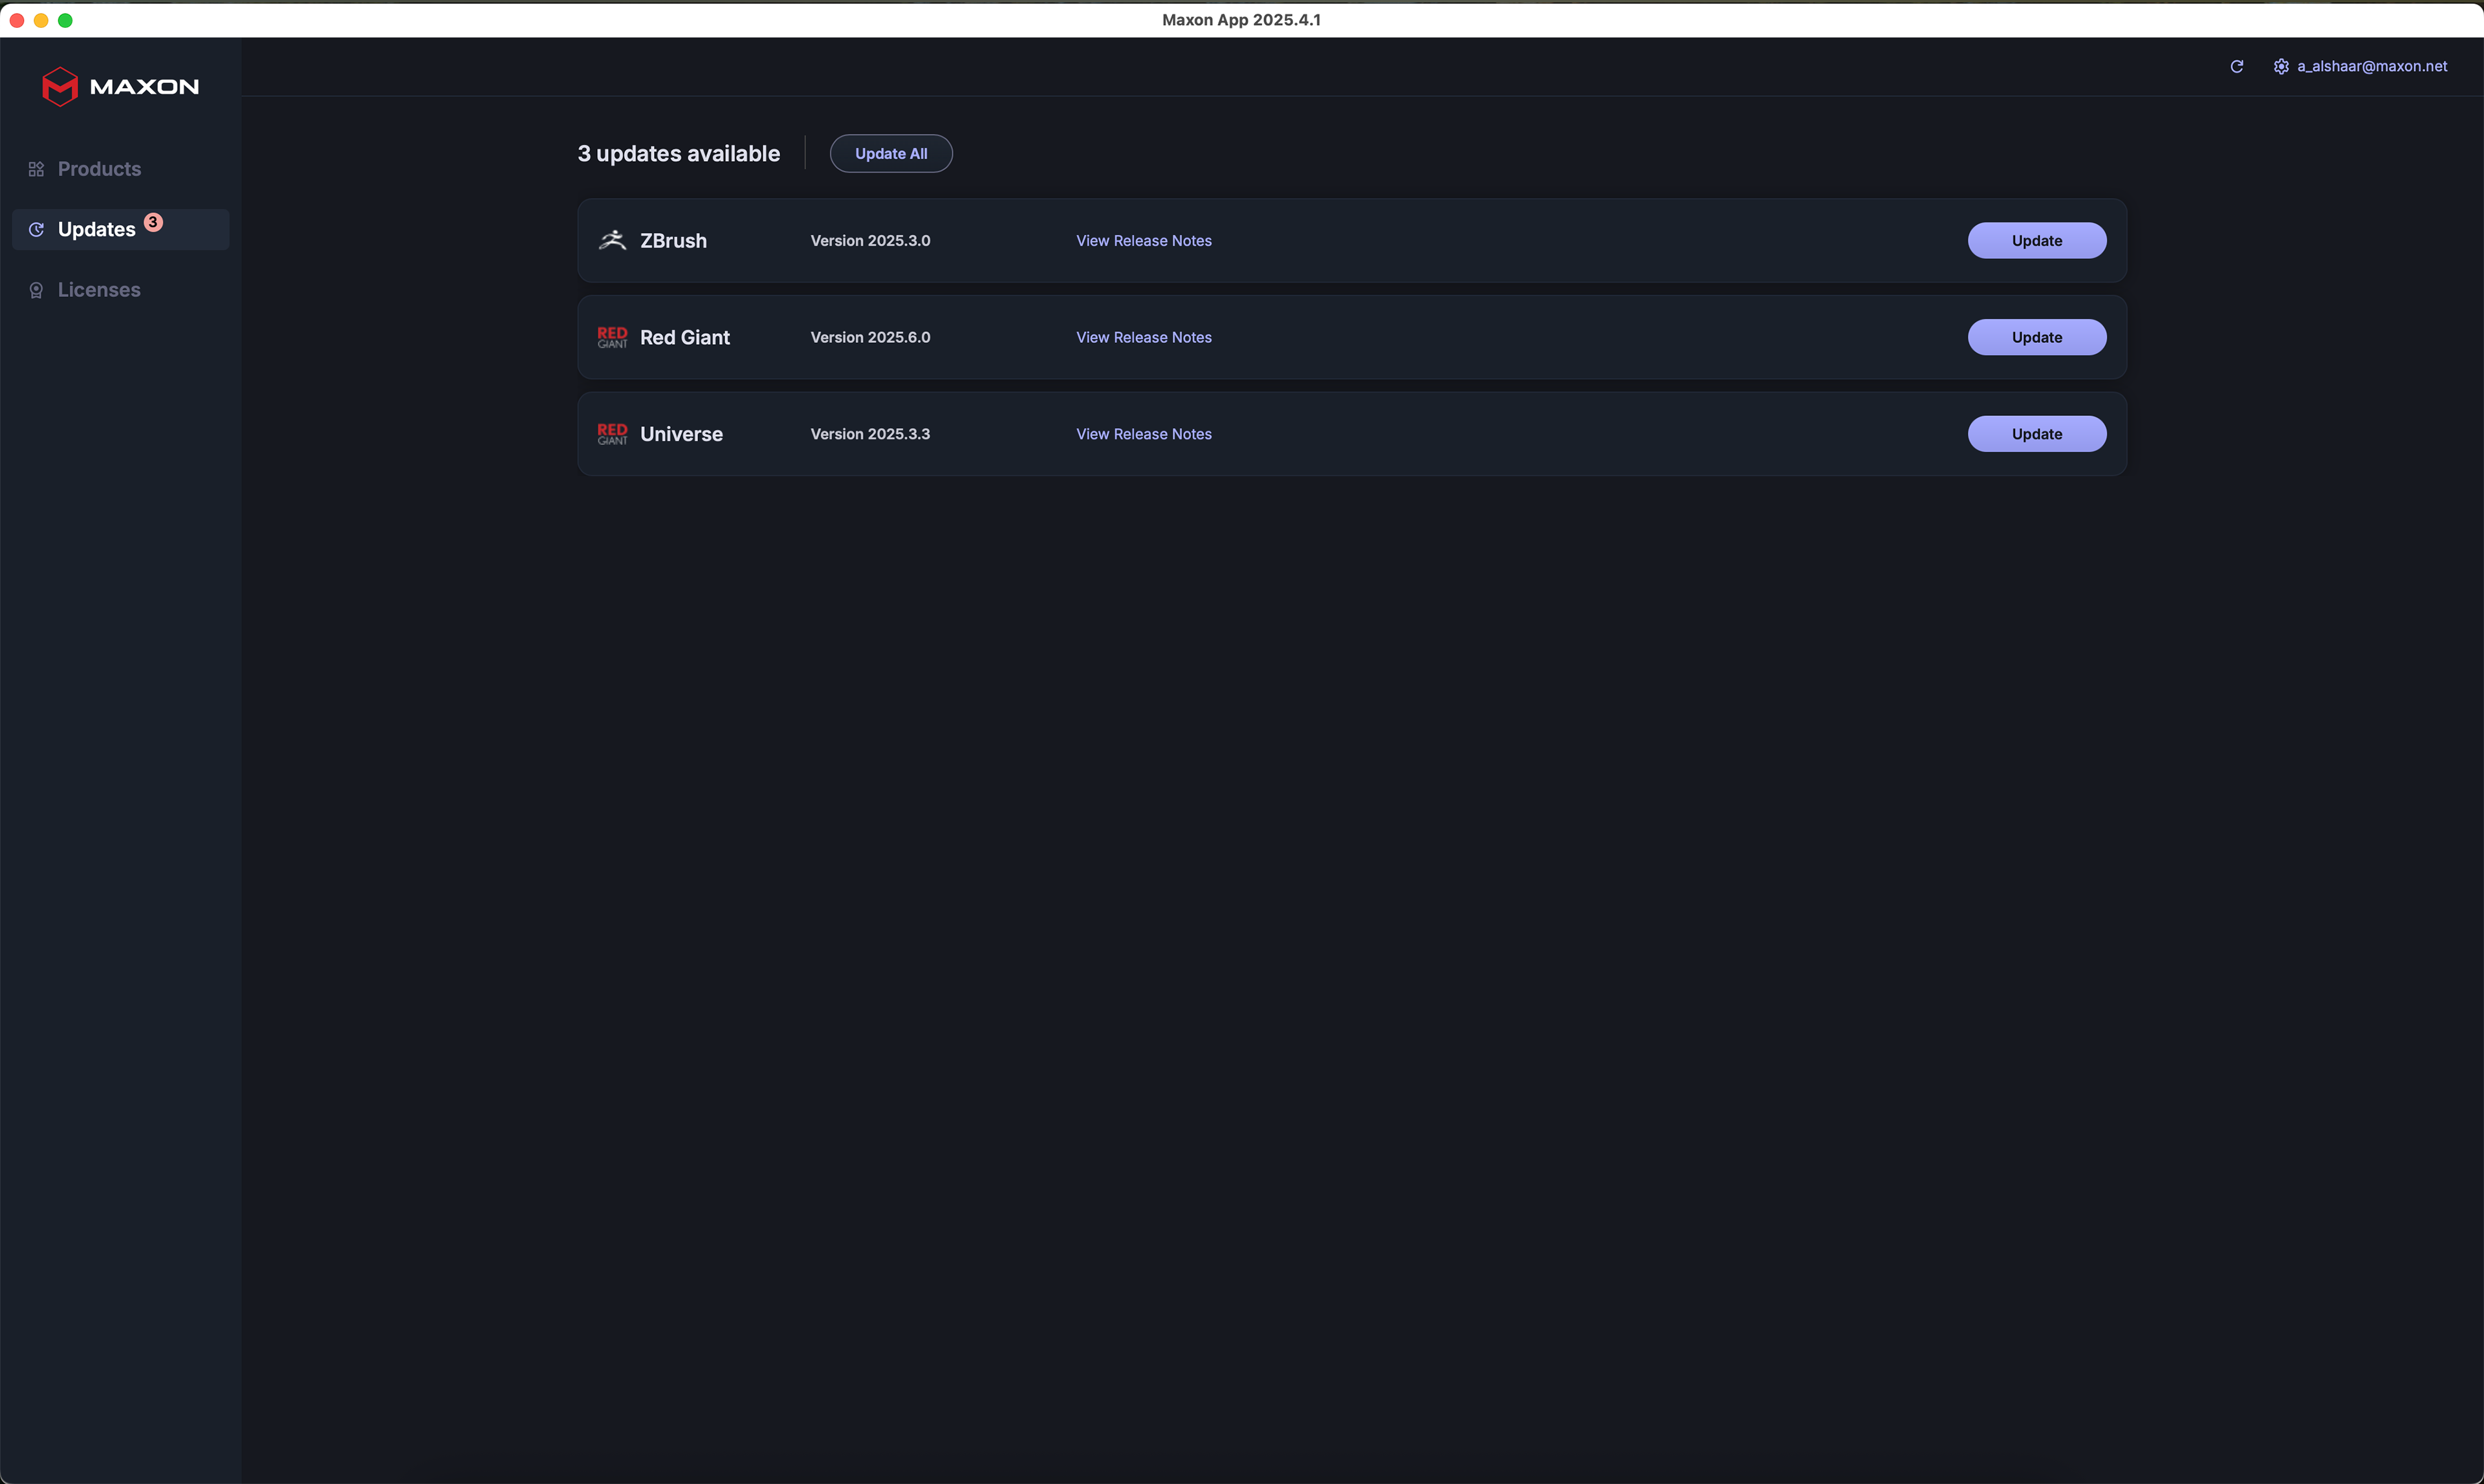
Task: Click the Universe row Red Giant icon
Action: [x=612, y=434]
